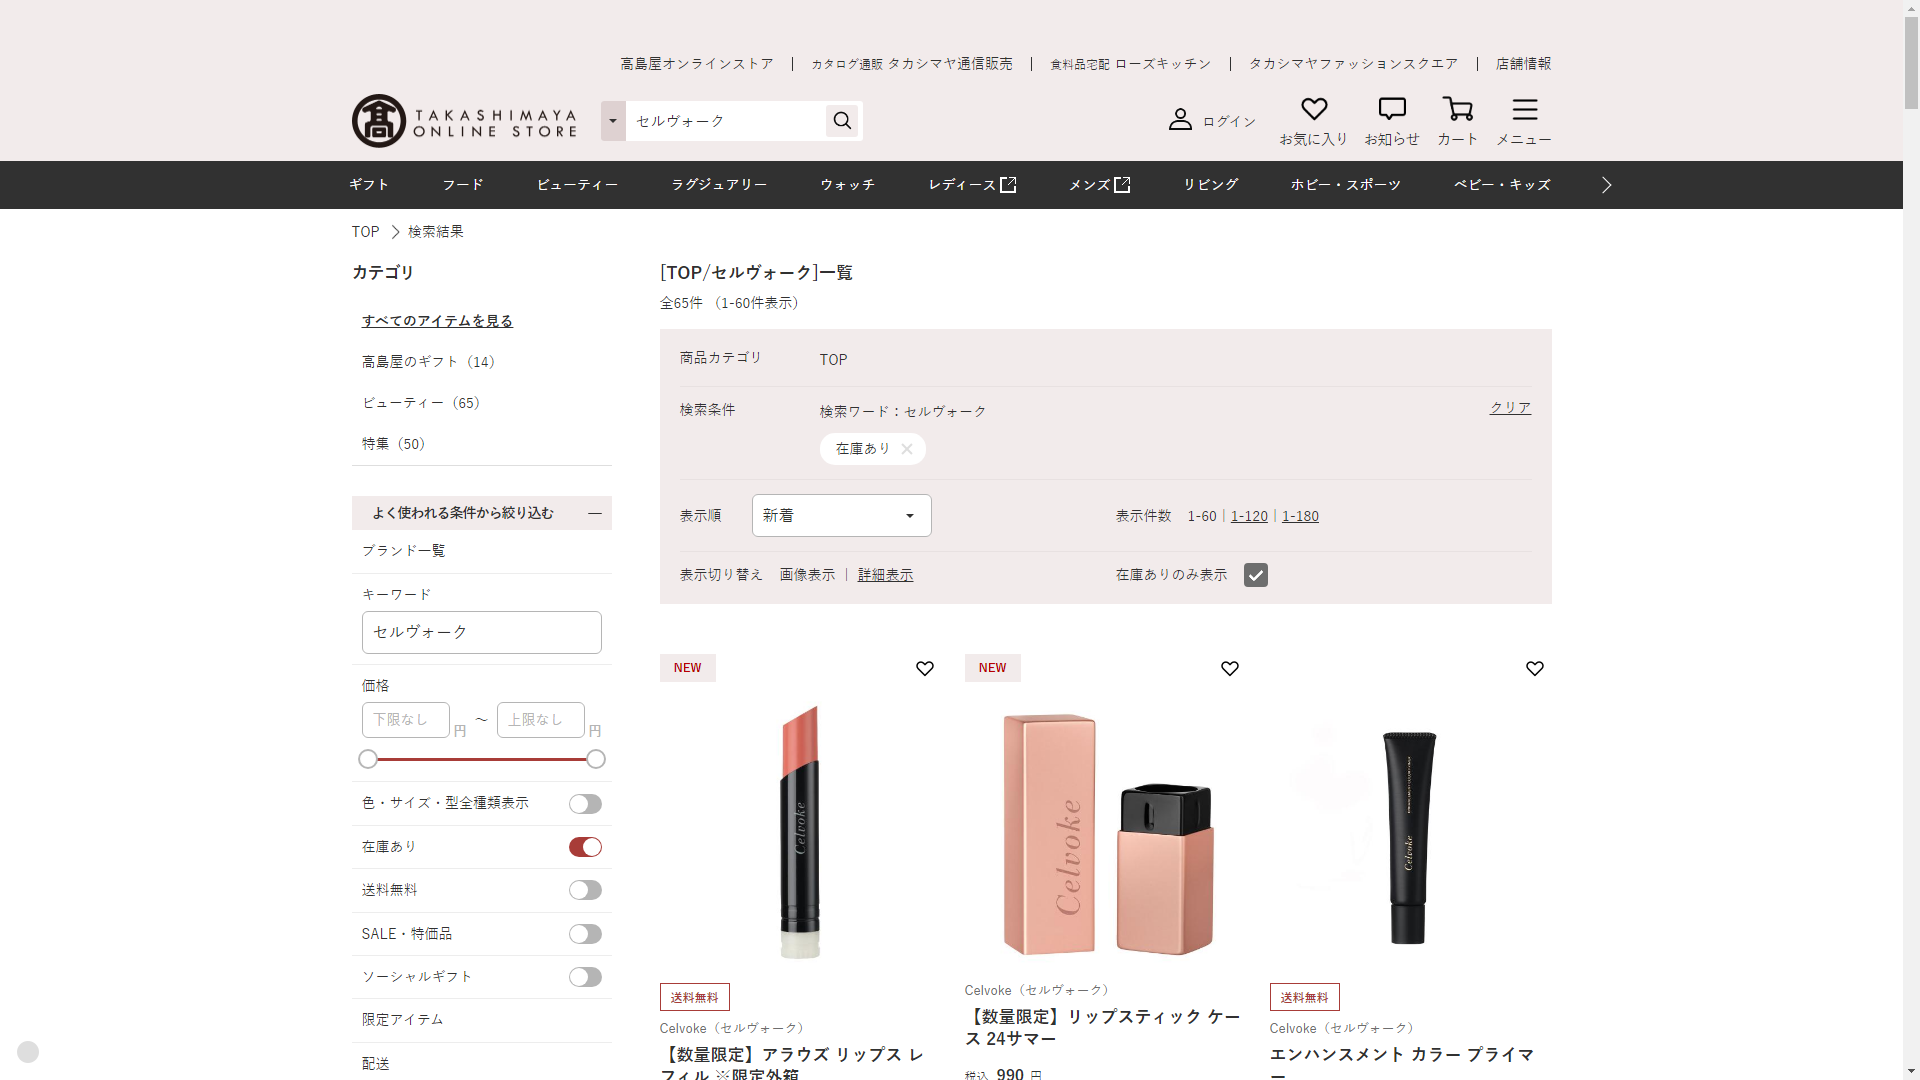Click the price slider right handle

coord(596,759)
